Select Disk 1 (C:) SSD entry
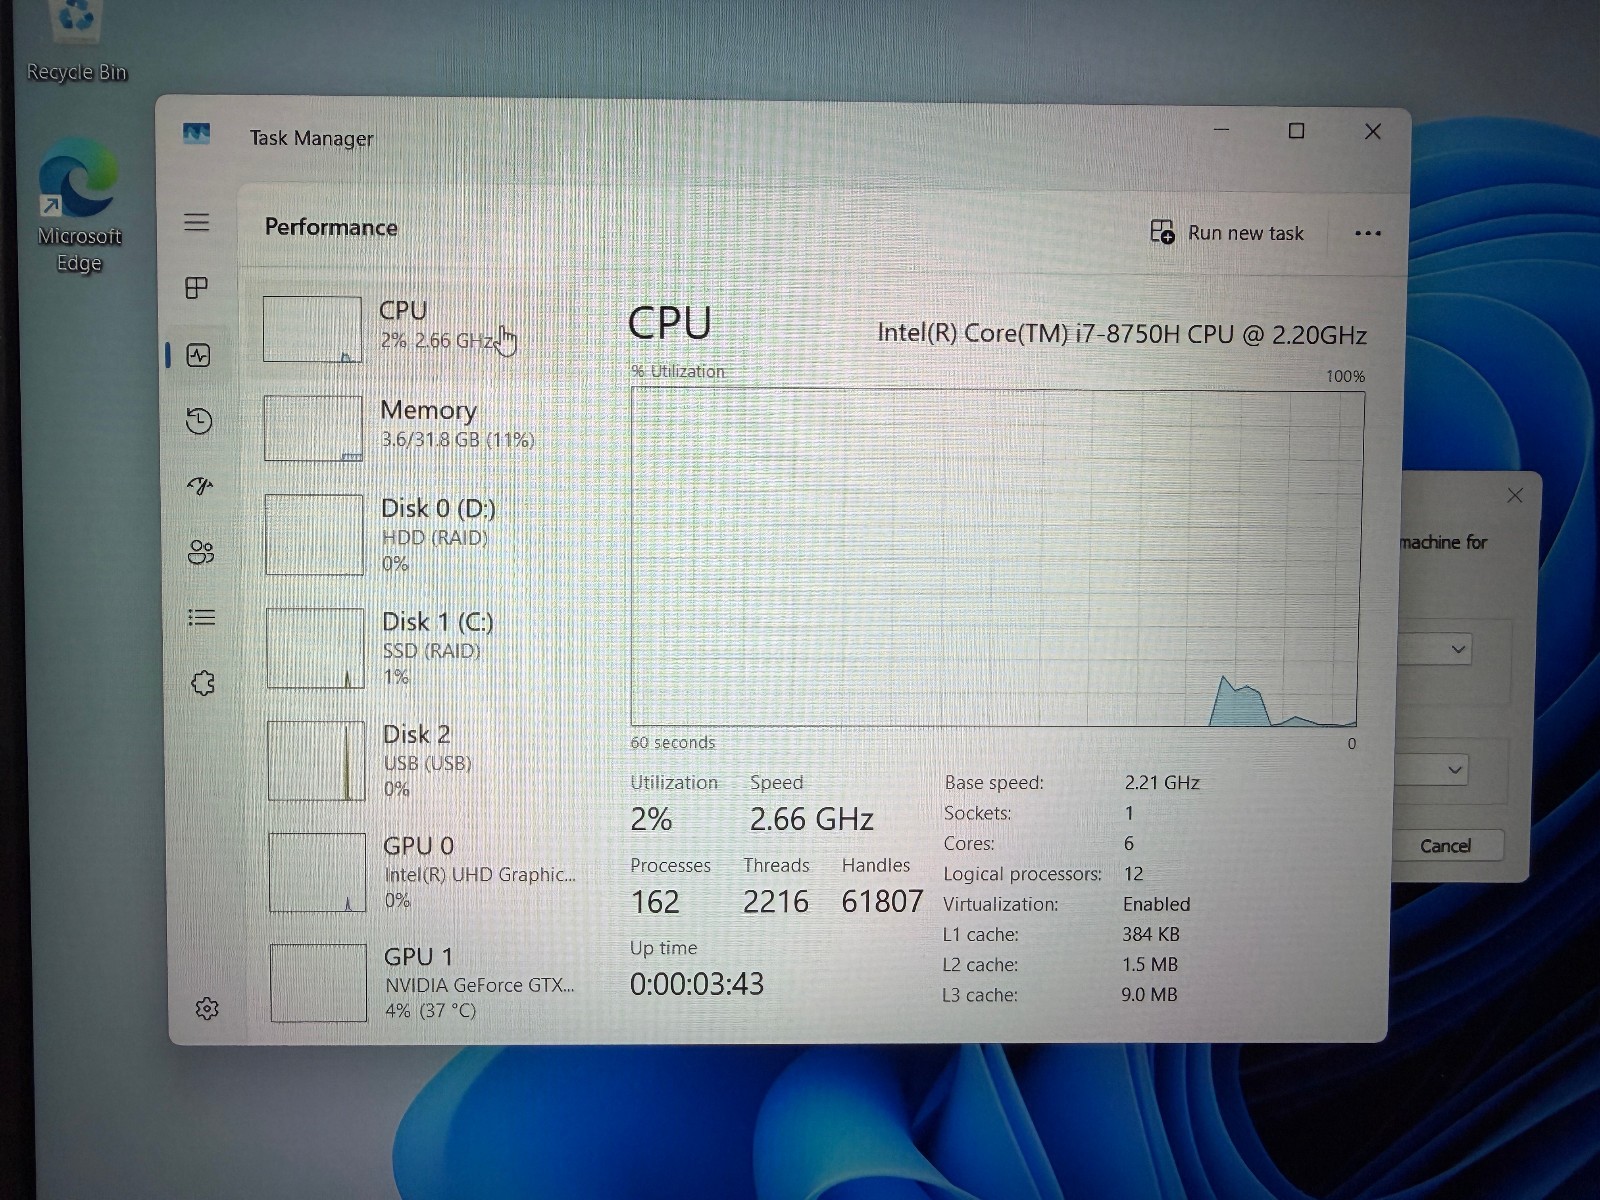The image size is (1600, 1200). tap(420, 648)
